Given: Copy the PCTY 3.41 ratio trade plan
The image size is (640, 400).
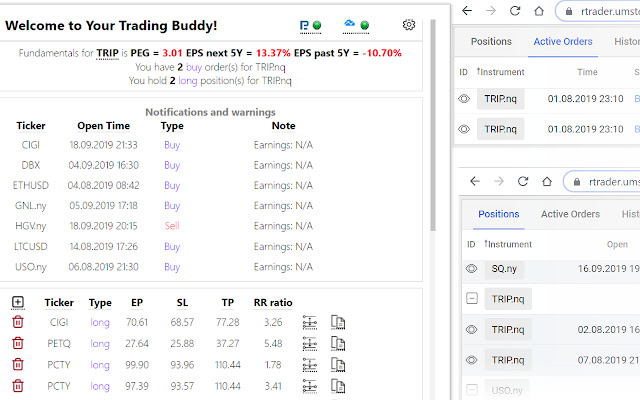Looking at the screenshot, I should [338, 386].
